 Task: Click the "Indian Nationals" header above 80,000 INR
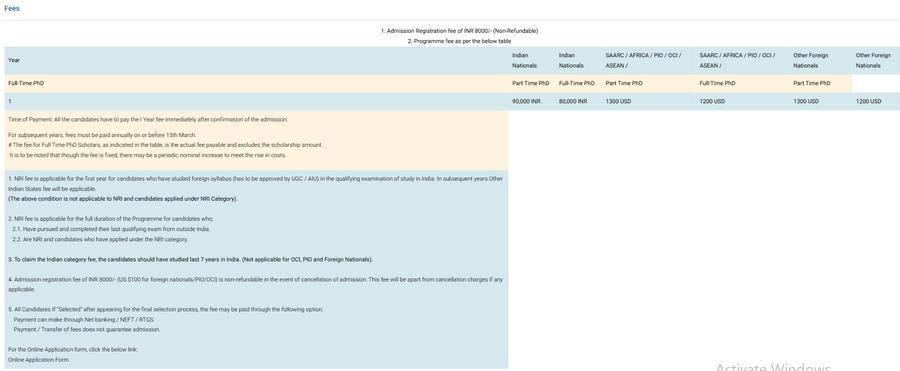tap(571, 60)
